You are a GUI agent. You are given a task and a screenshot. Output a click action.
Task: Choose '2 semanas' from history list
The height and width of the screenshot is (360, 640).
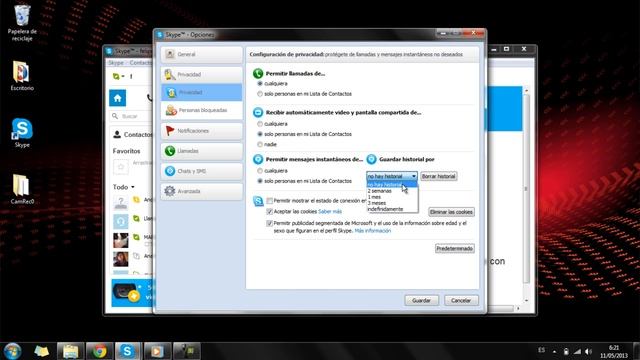click(392, 191)
